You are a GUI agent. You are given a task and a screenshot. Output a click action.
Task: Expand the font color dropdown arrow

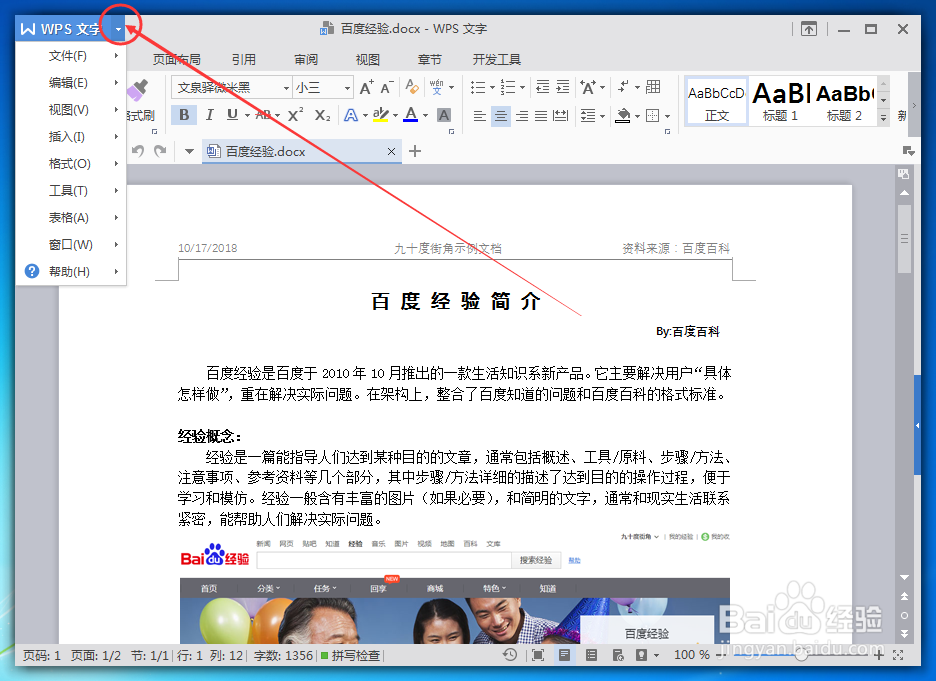pos(426,115)
